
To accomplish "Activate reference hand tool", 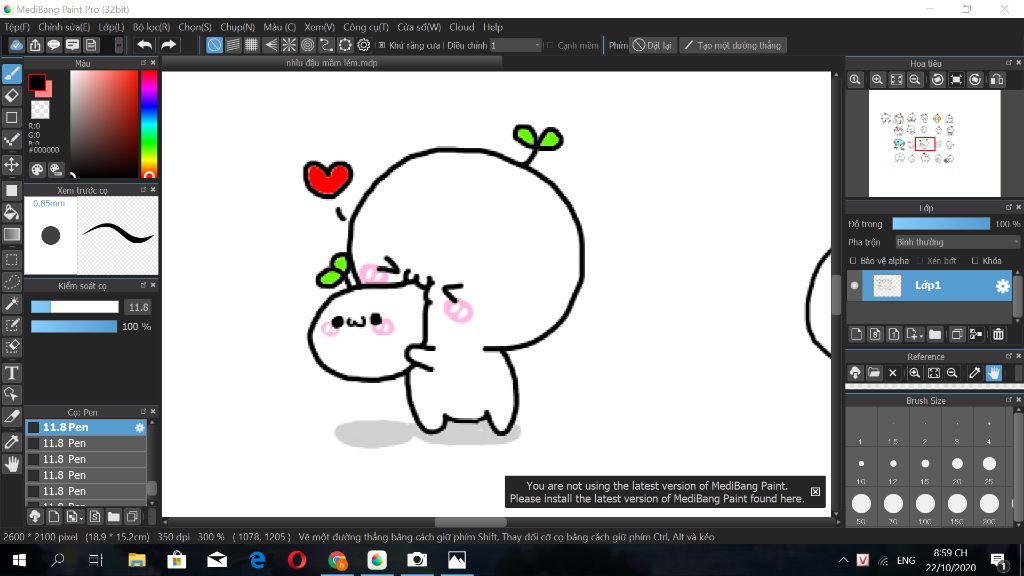I will point(993,373).
